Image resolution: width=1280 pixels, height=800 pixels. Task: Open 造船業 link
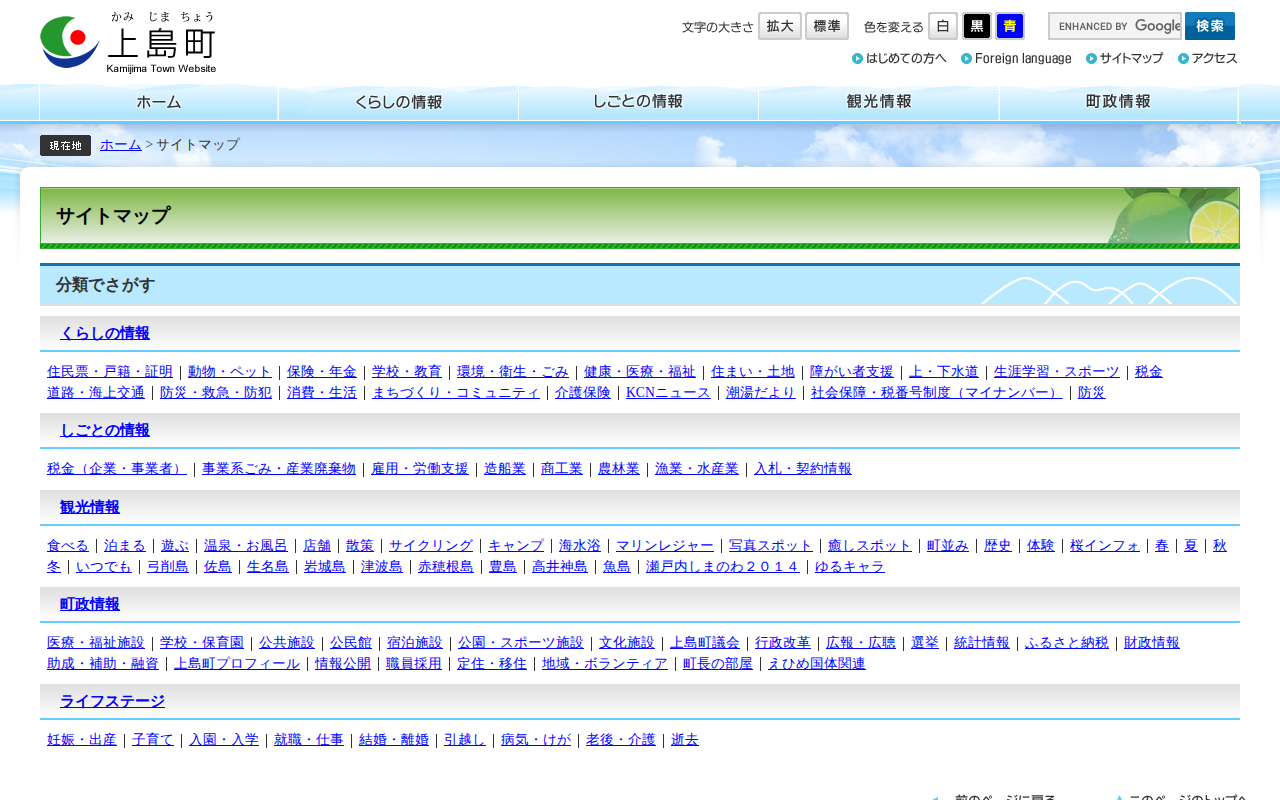[505, 469]
